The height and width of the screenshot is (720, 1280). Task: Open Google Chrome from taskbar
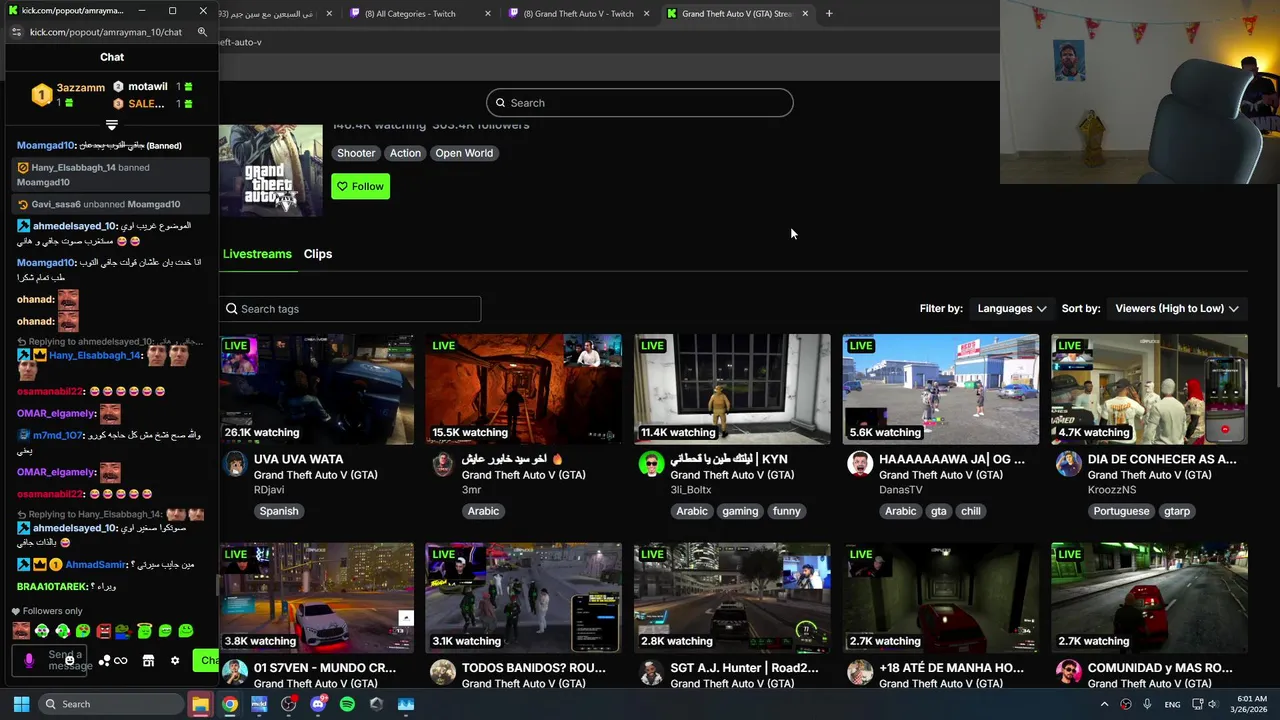230,704
